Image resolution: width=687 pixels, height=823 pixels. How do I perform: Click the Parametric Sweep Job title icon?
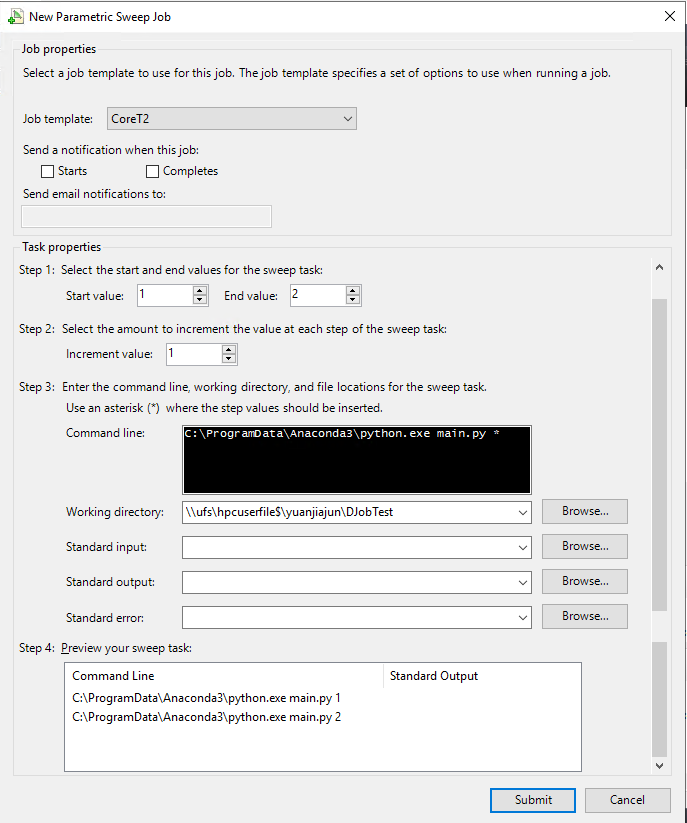(x=15, y=16)
